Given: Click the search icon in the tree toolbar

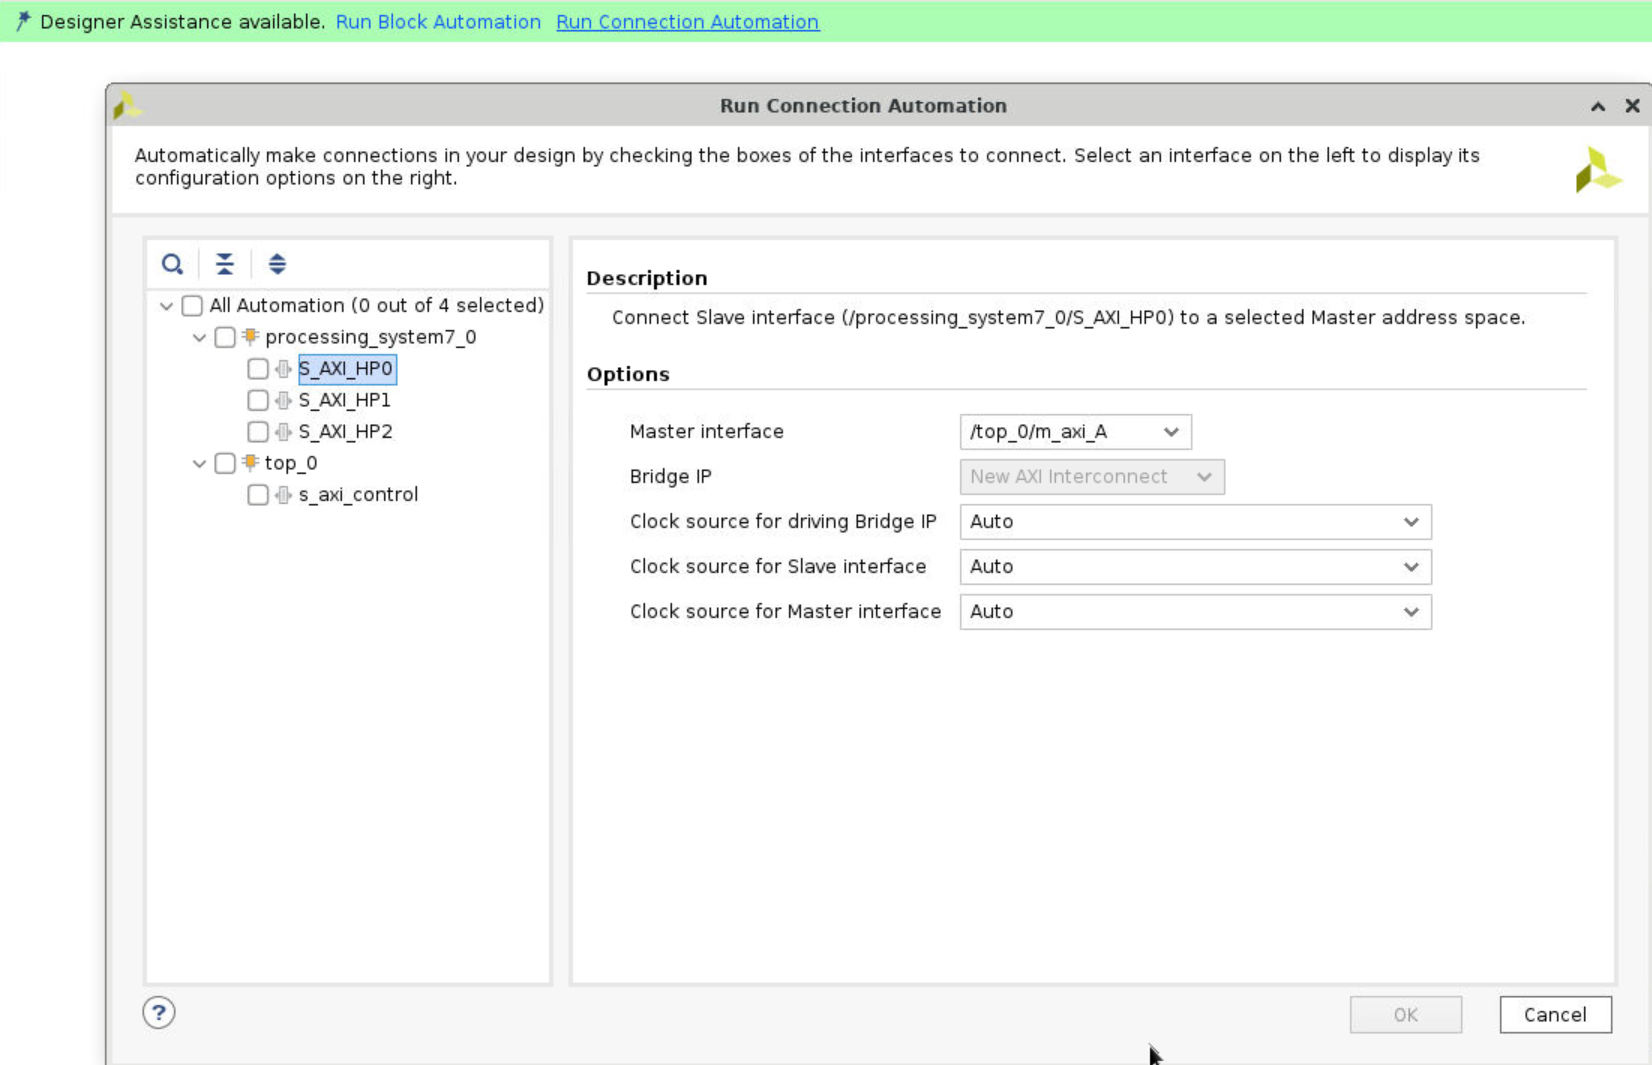Looking at the screenshot, I should (172, 264).
